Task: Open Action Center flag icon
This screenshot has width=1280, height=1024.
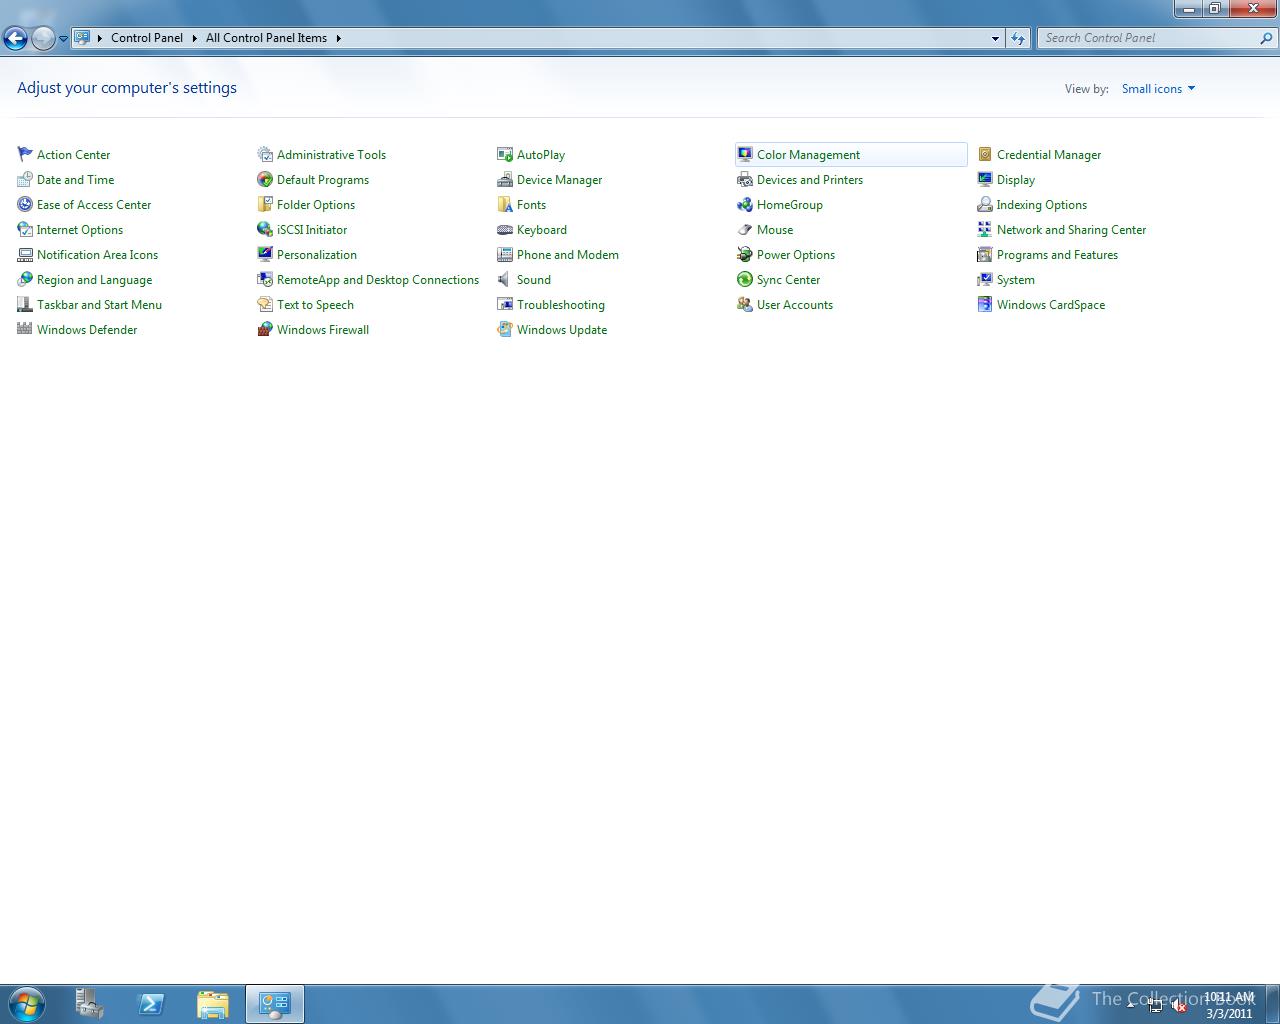Action: pyautogui.click(x=25, y=154)
